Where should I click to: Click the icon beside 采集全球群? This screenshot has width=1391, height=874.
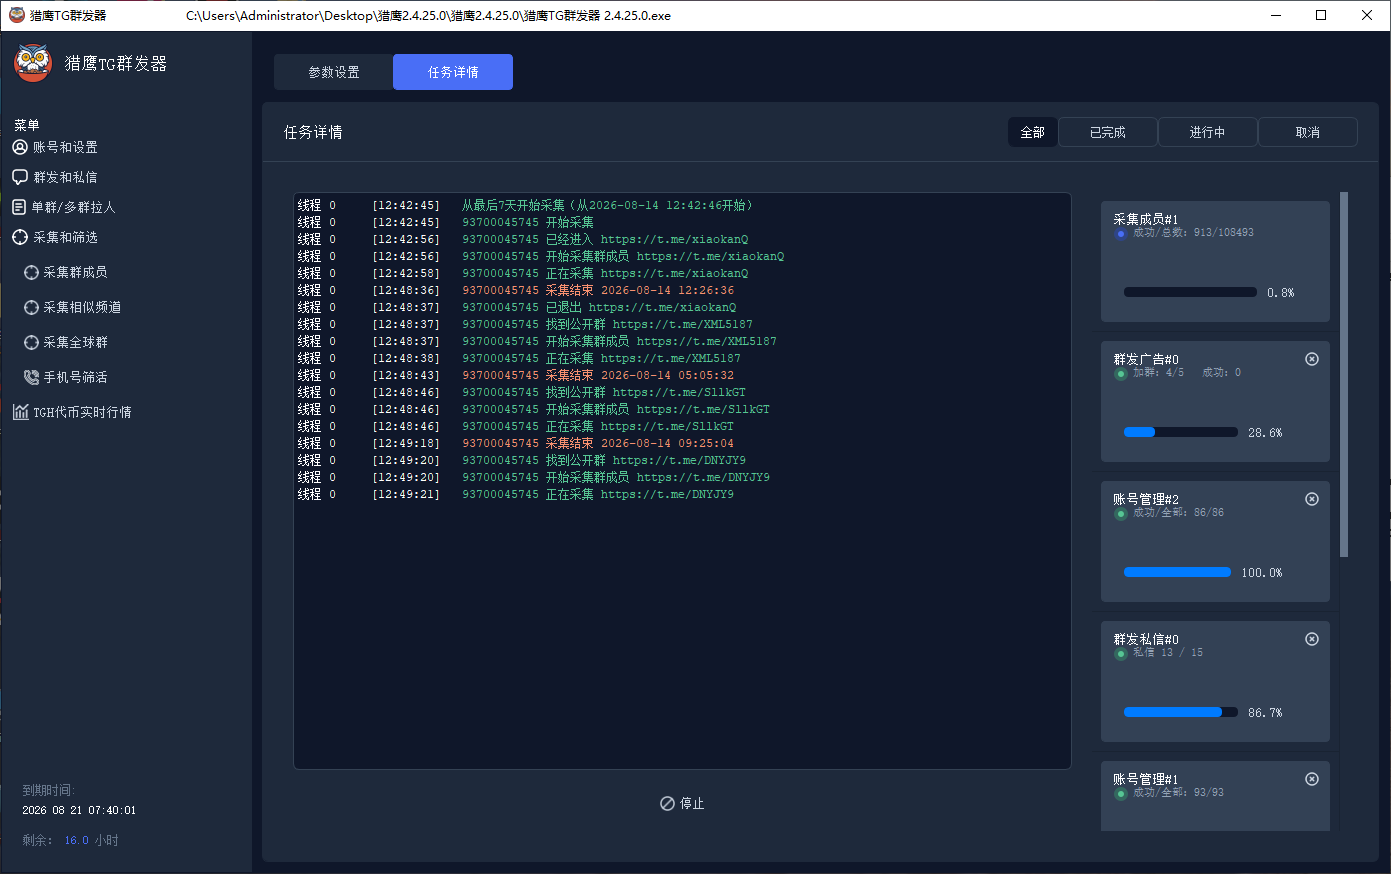coord(31,342)
